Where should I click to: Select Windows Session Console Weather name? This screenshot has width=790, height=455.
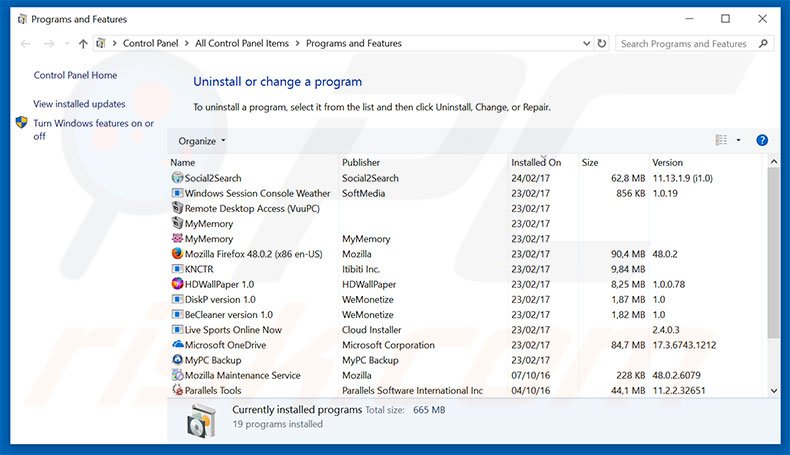[257, 193]
